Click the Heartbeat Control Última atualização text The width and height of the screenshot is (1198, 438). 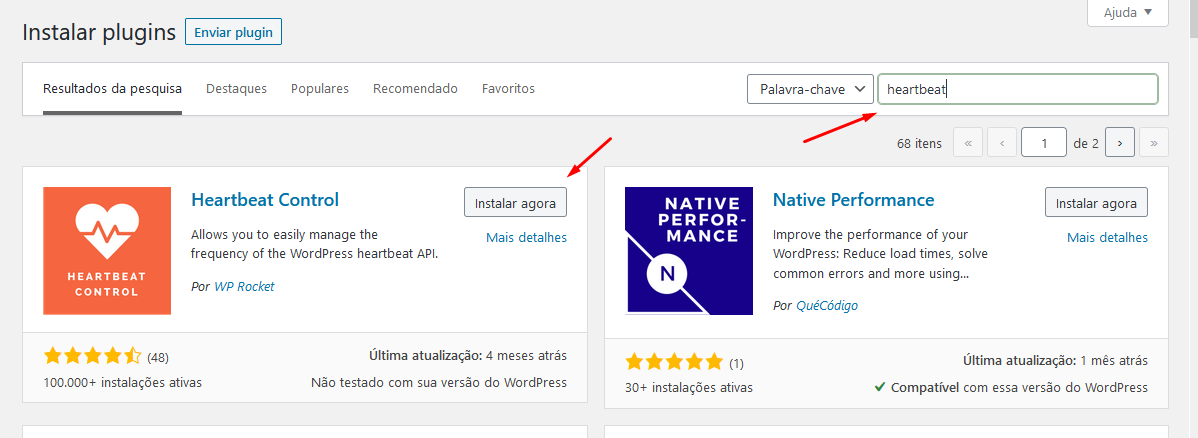click(468, 356)
